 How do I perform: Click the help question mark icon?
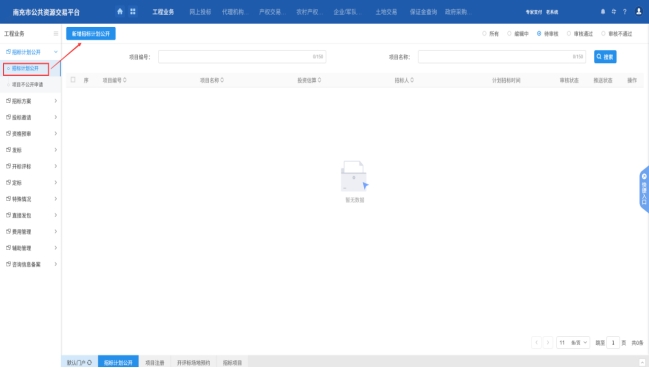click(x=625, y=12)
